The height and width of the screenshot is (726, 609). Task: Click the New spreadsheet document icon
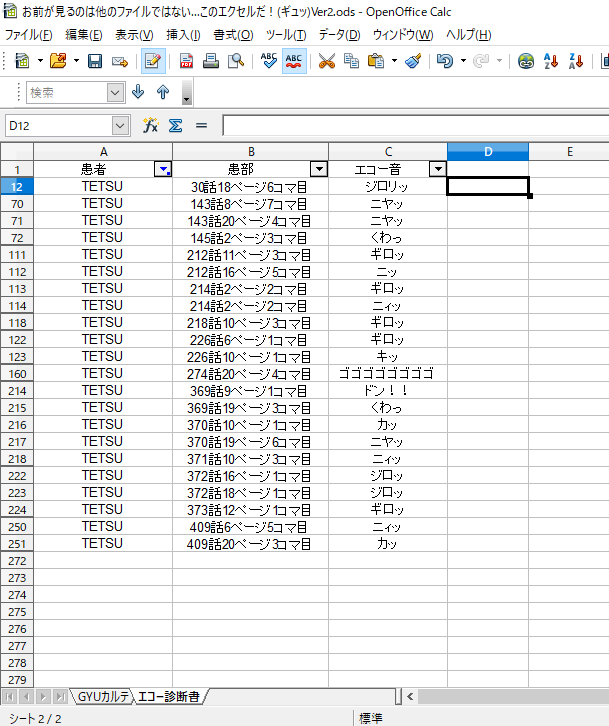pyautogui.click(x=22, y=61)
